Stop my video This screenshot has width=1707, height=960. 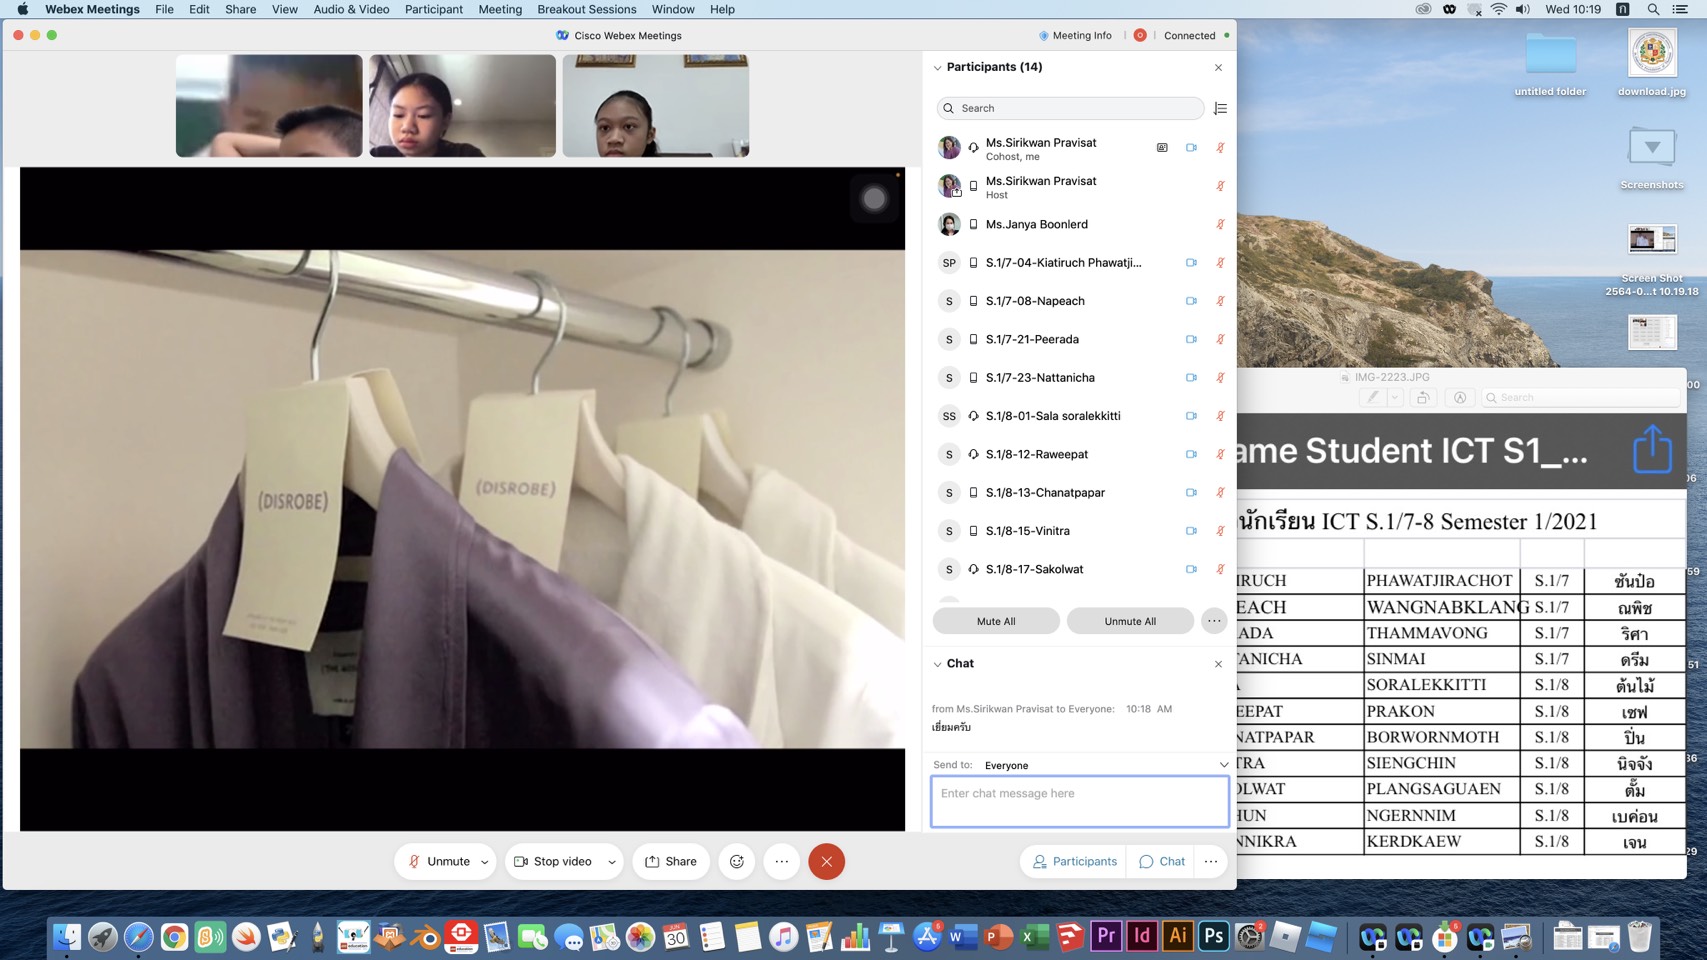552,861
